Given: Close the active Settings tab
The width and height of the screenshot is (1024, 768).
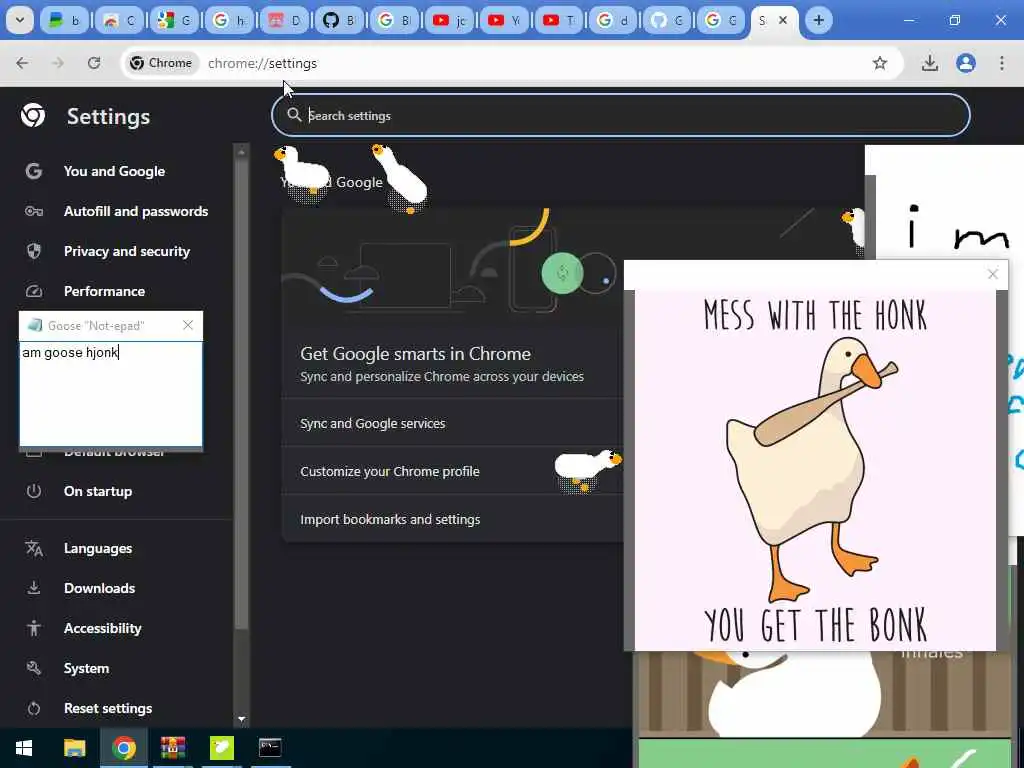Looking at the screenshot, I should click(783, 20).
